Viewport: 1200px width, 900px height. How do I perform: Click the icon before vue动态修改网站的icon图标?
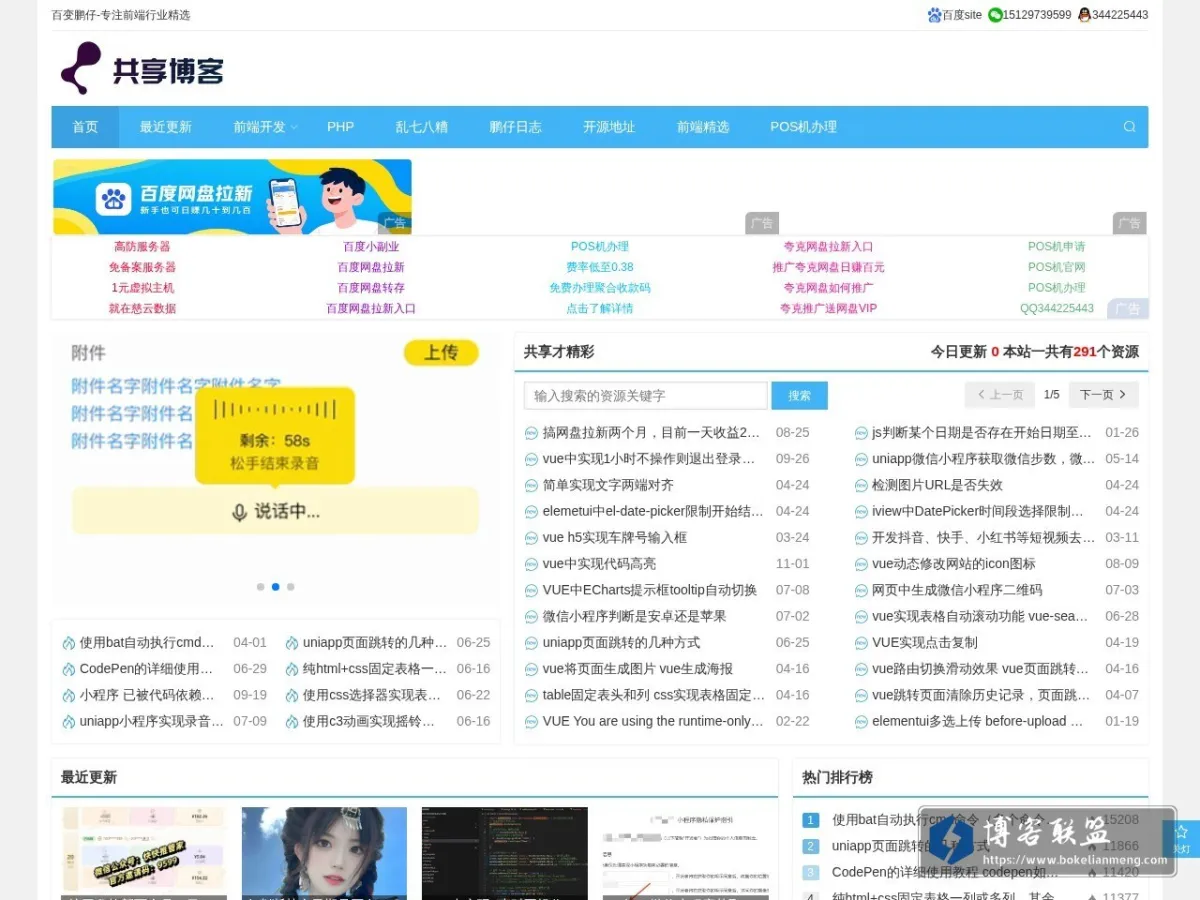pyautogui.click(x=861, y=564)
